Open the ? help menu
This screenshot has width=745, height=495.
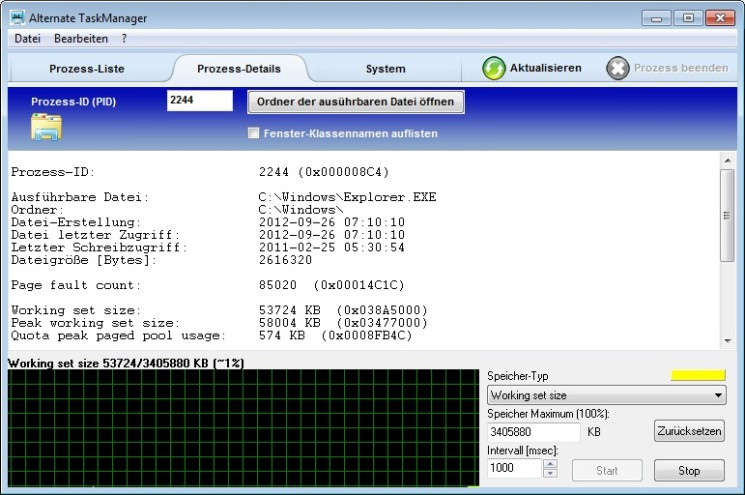124,38
